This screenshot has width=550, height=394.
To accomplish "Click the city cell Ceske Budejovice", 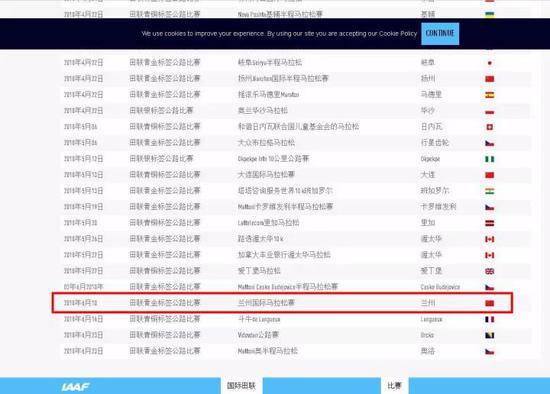I will [440, 287].
